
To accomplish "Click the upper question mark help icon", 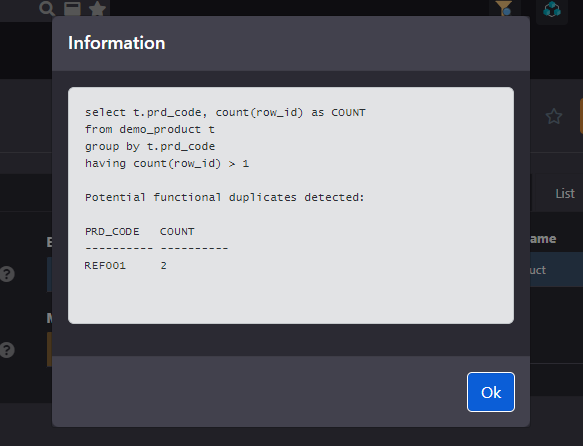I will point(7,274).
